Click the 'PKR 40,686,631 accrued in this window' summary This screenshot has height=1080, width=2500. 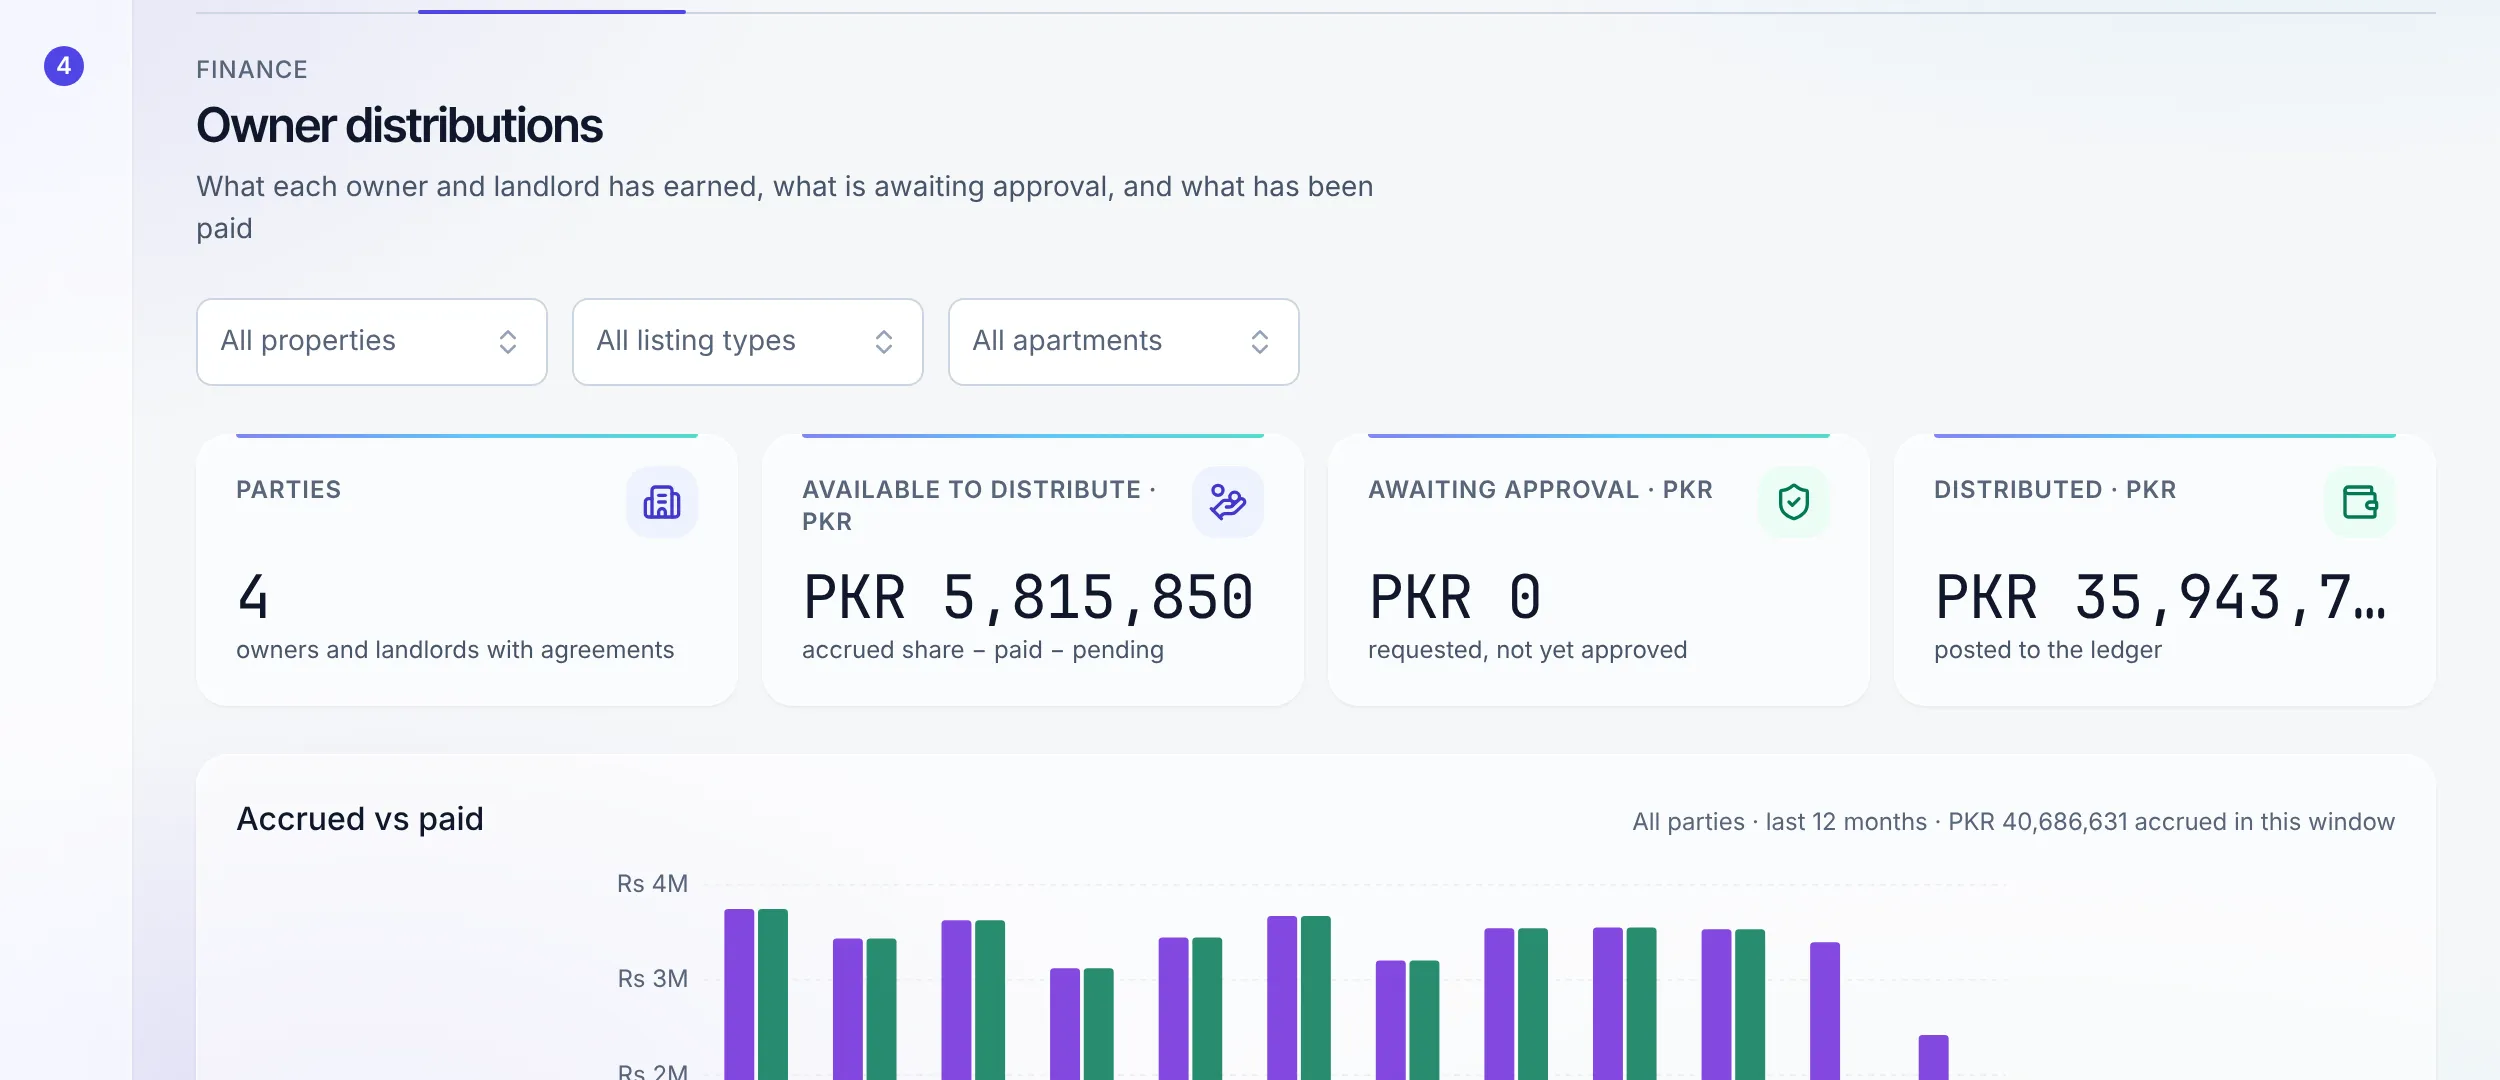[2171, 822]
